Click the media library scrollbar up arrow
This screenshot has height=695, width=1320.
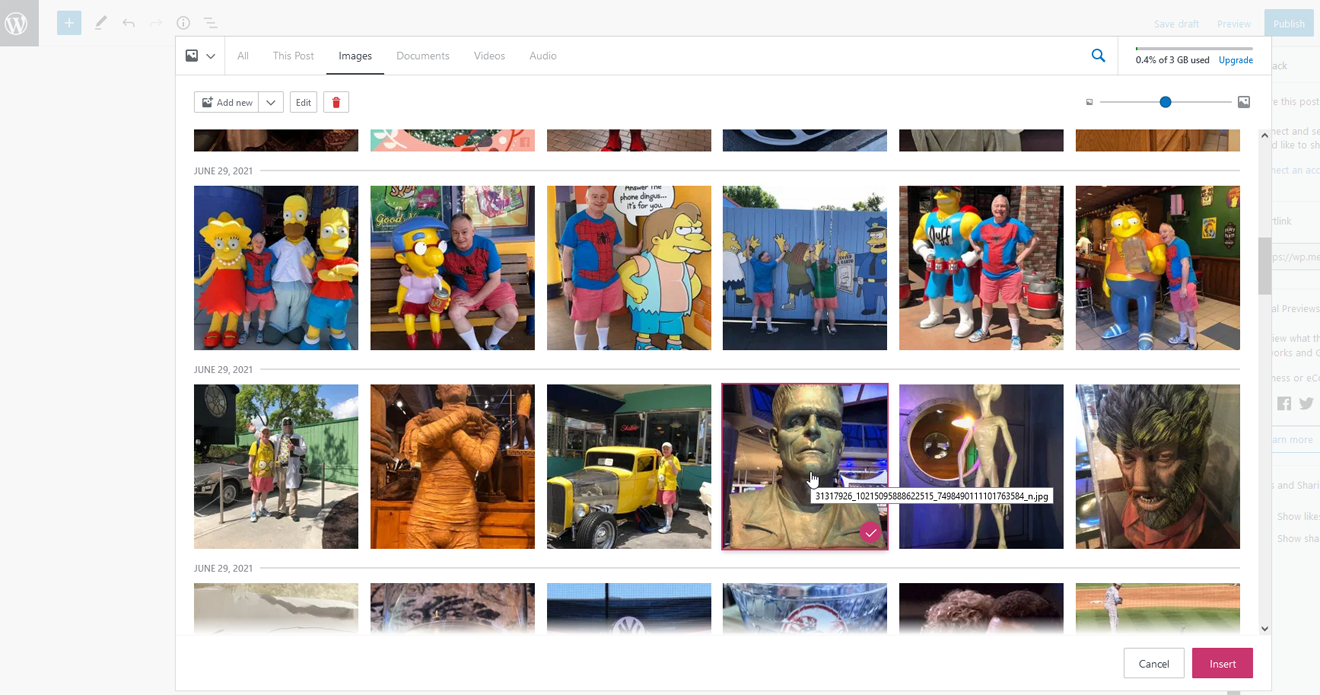coord(1264,134)
